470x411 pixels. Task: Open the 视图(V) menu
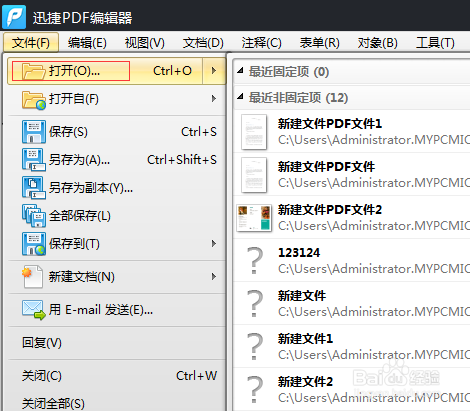tap(145, 43)
